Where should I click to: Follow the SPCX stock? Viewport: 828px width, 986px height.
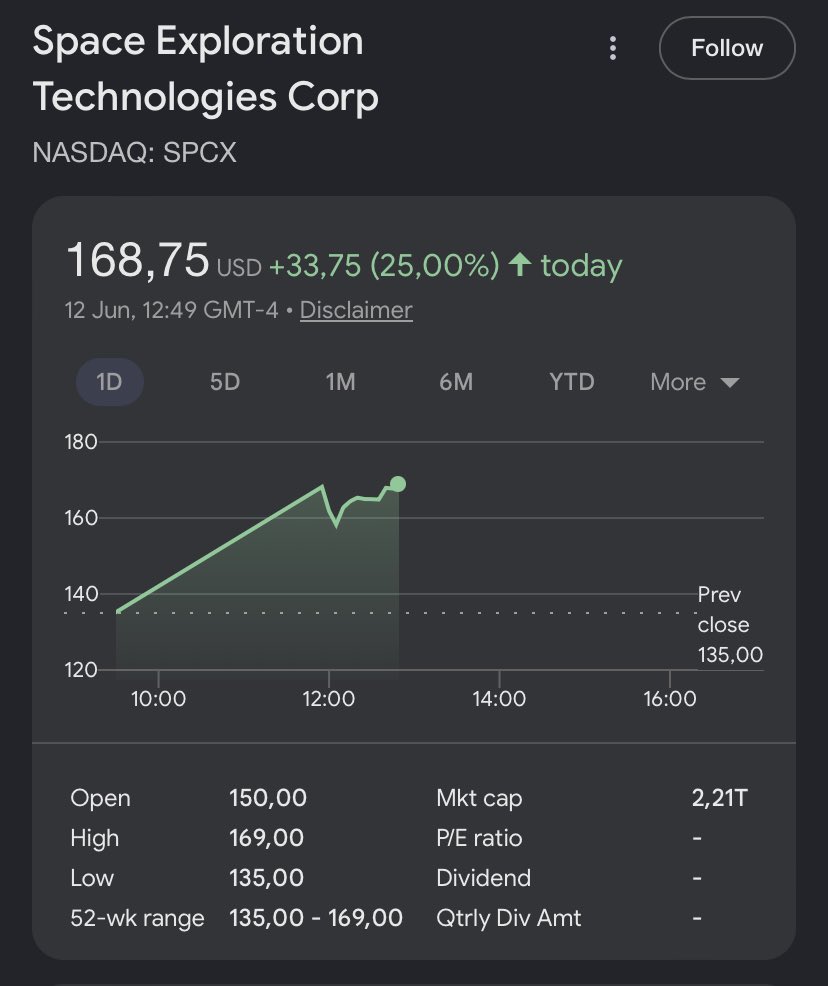tap(727, 48)
